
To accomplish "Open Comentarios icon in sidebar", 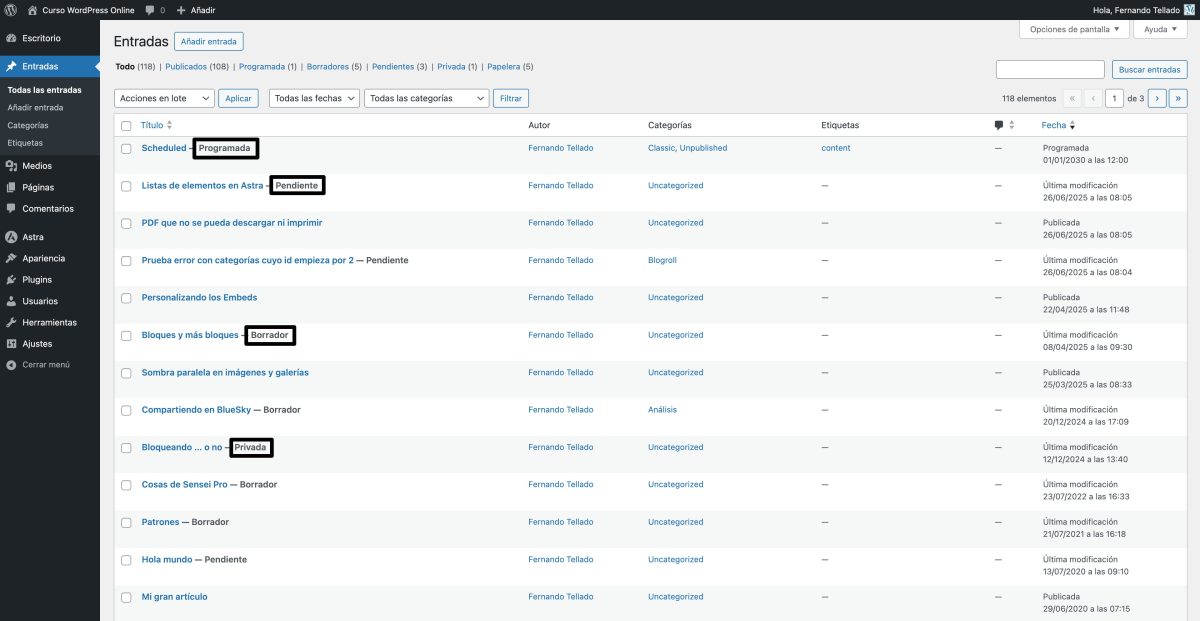I will (11, 209).
